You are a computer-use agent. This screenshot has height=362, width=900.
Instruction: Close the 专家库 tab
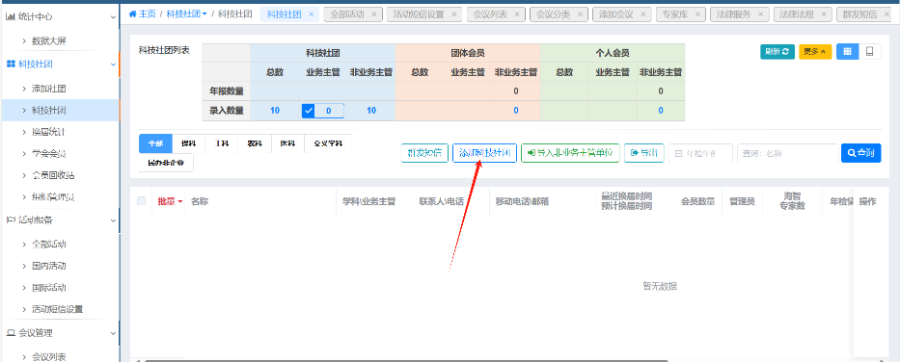[697, 14]
